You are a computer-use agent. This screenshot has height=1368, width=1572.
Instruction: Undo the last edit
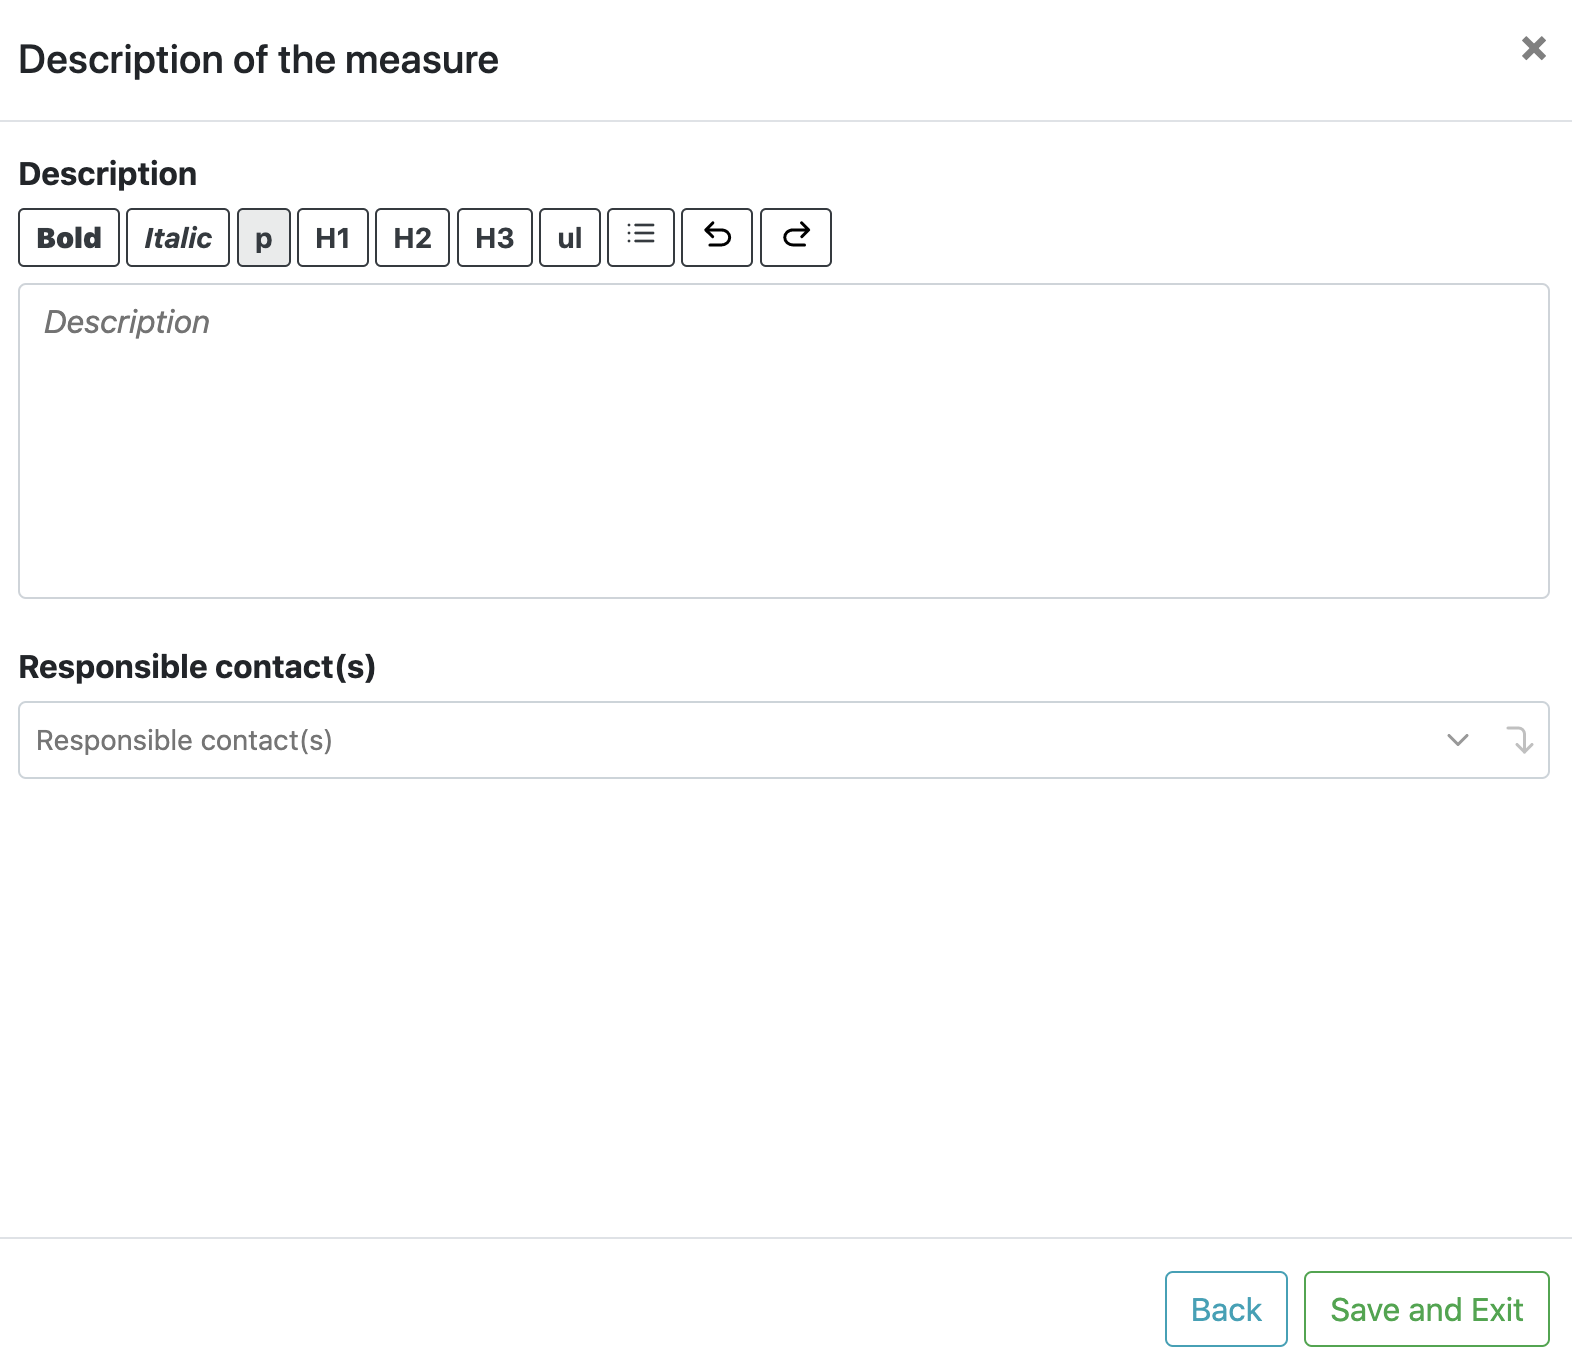[717, 238]
